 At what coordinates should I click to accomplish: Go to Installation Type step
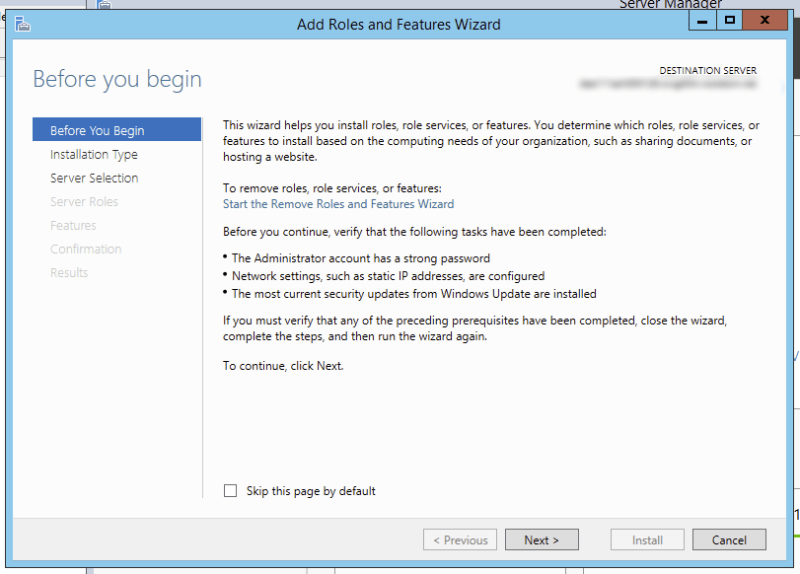coord(94,154)
